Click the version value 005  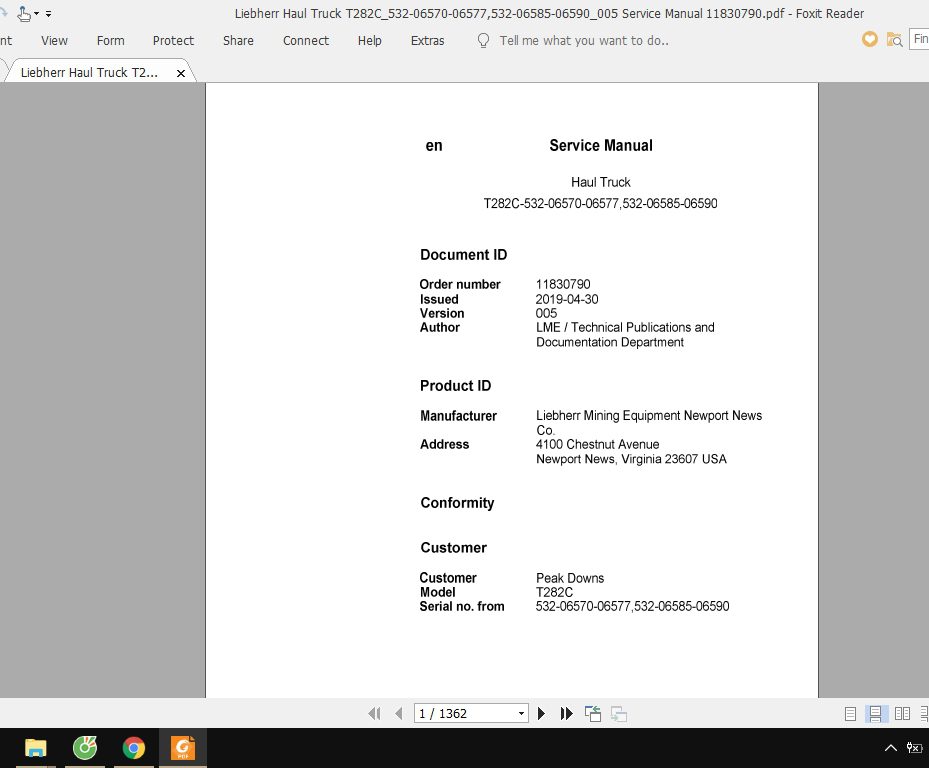tap(546, 313)
